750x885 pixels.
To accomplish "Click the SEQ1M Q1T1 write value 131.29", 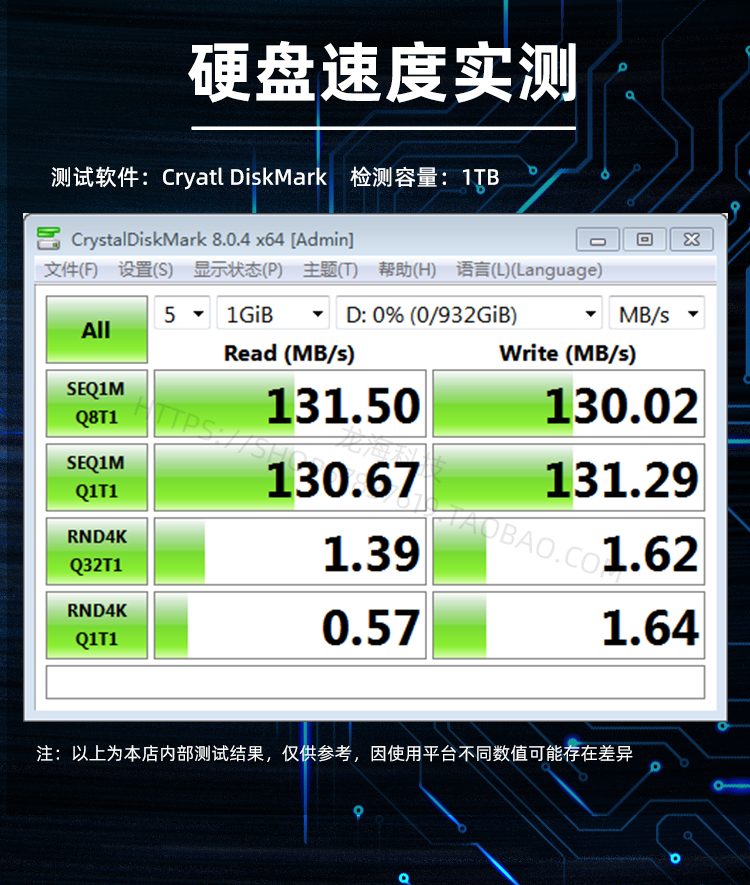I will coord(569,477).
